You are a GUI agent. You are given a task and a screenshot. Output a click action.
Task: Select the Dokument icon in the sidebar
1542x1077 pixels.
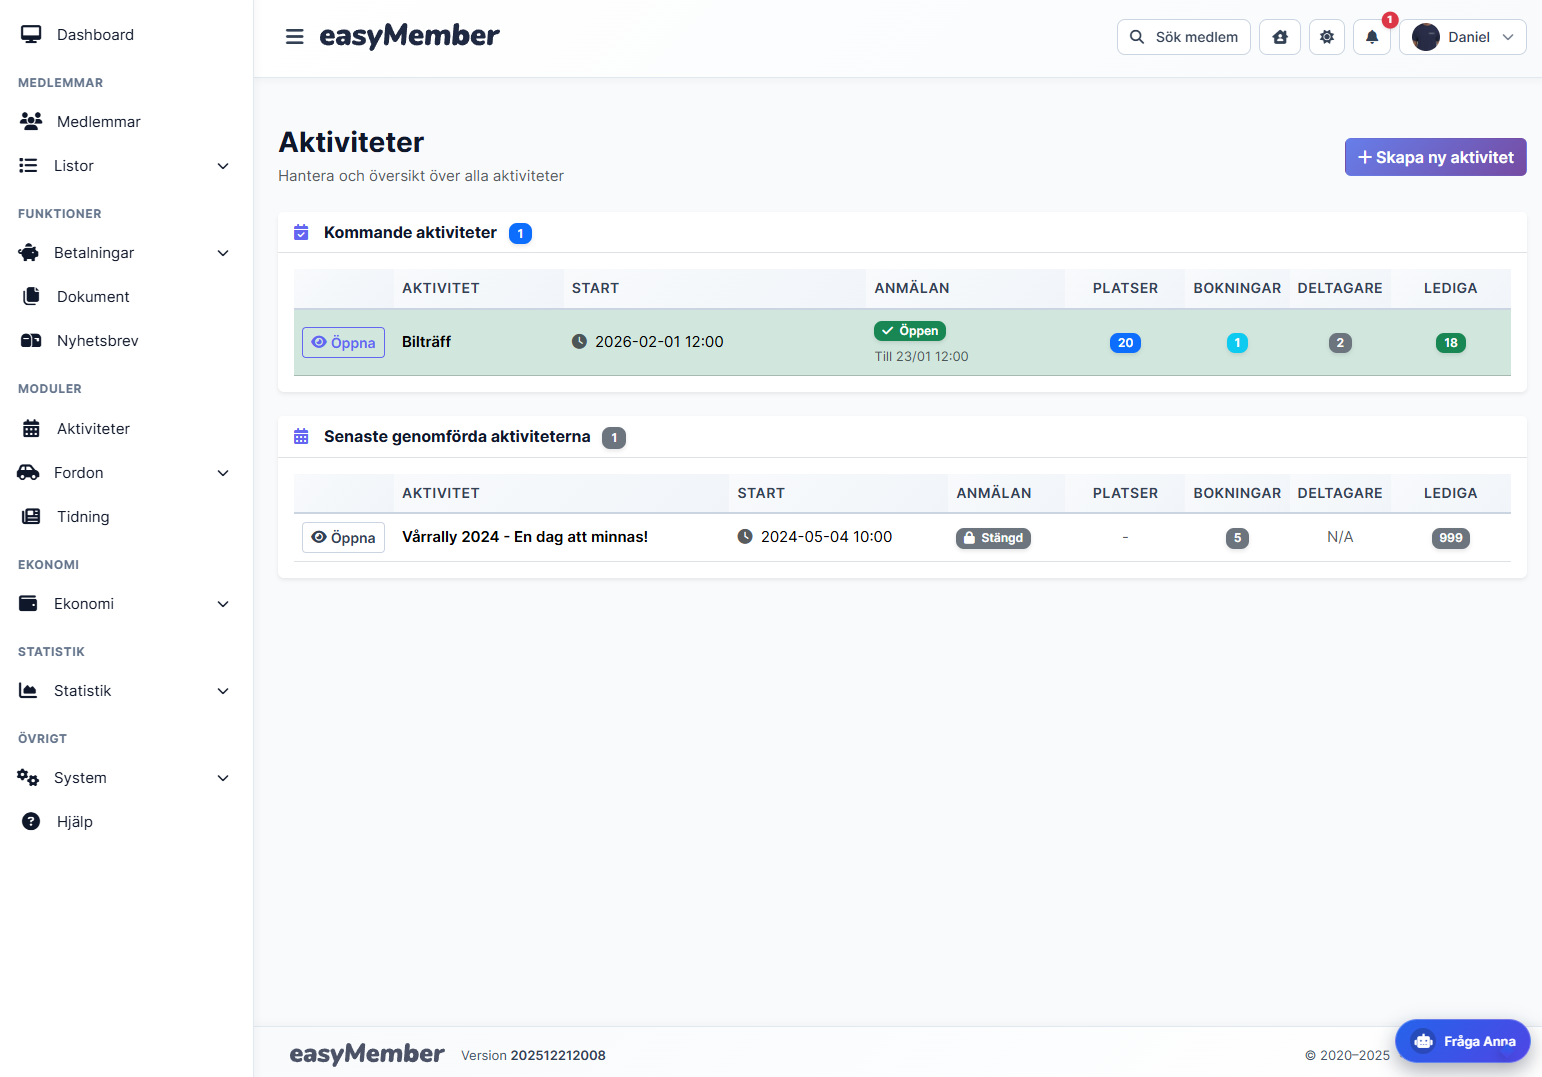30,296
